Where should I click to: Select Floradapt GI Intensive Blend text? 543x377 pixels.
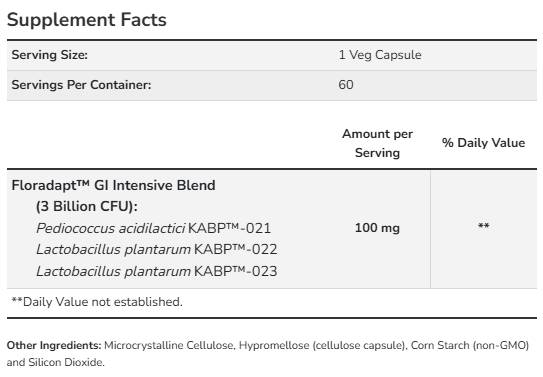click(114, 185)
